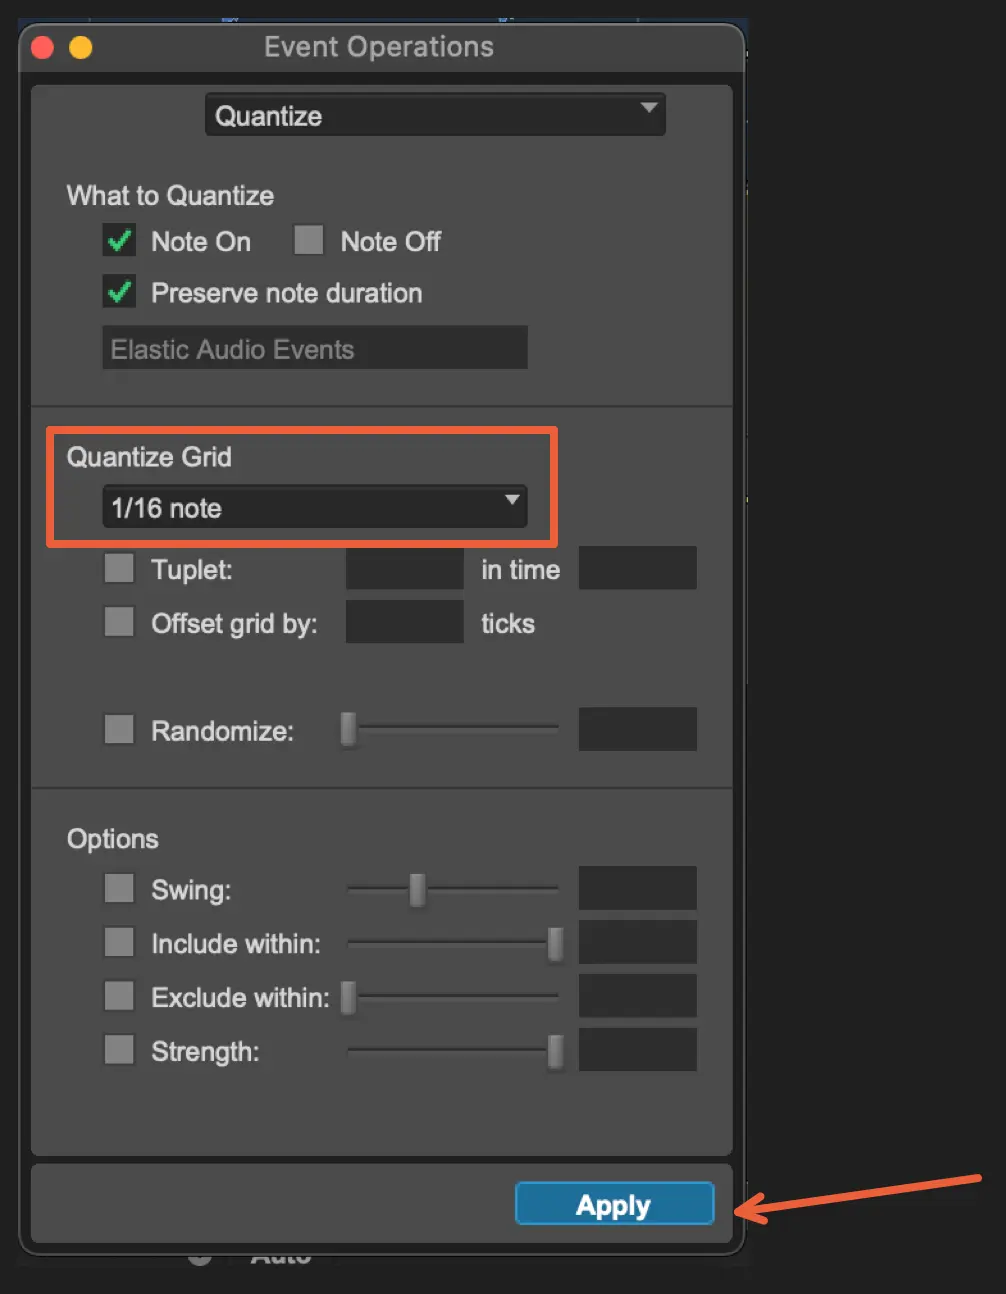Click the yellow minimize window button

tap(81, 48)
